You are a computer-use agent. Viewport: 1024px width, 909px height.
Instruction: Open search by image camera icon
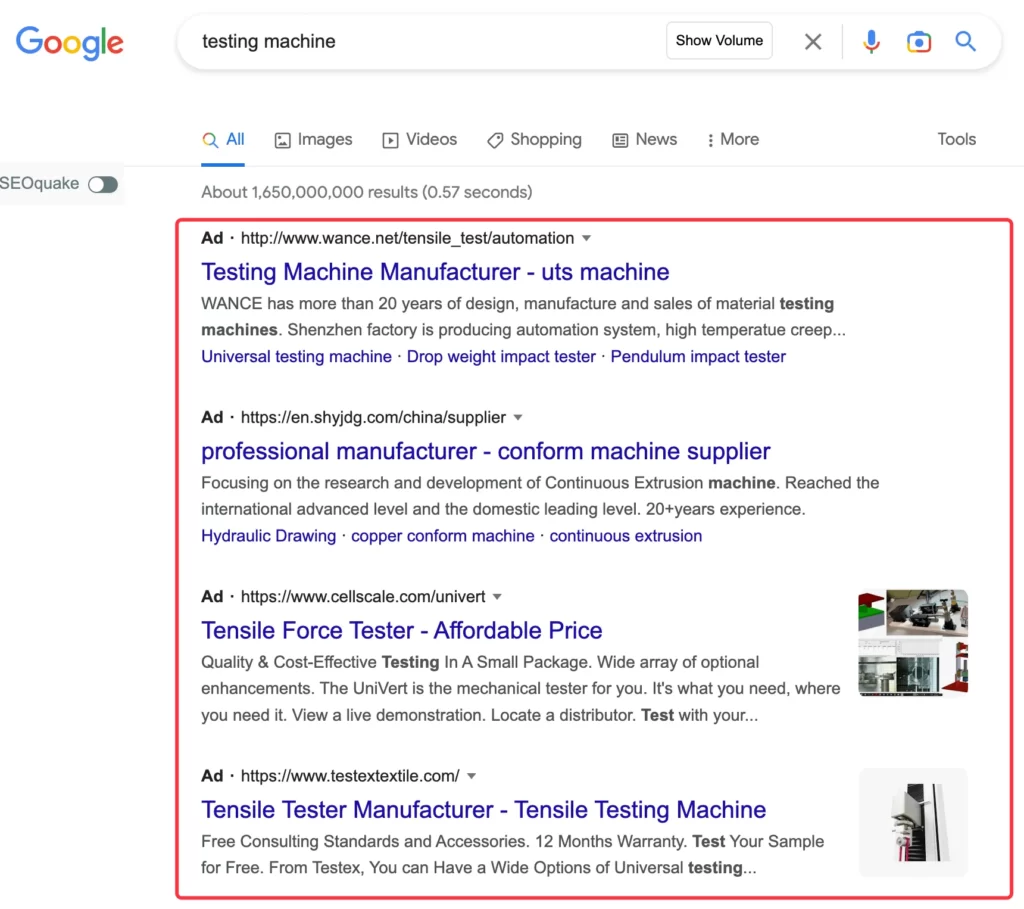click(x=918, y=42)
